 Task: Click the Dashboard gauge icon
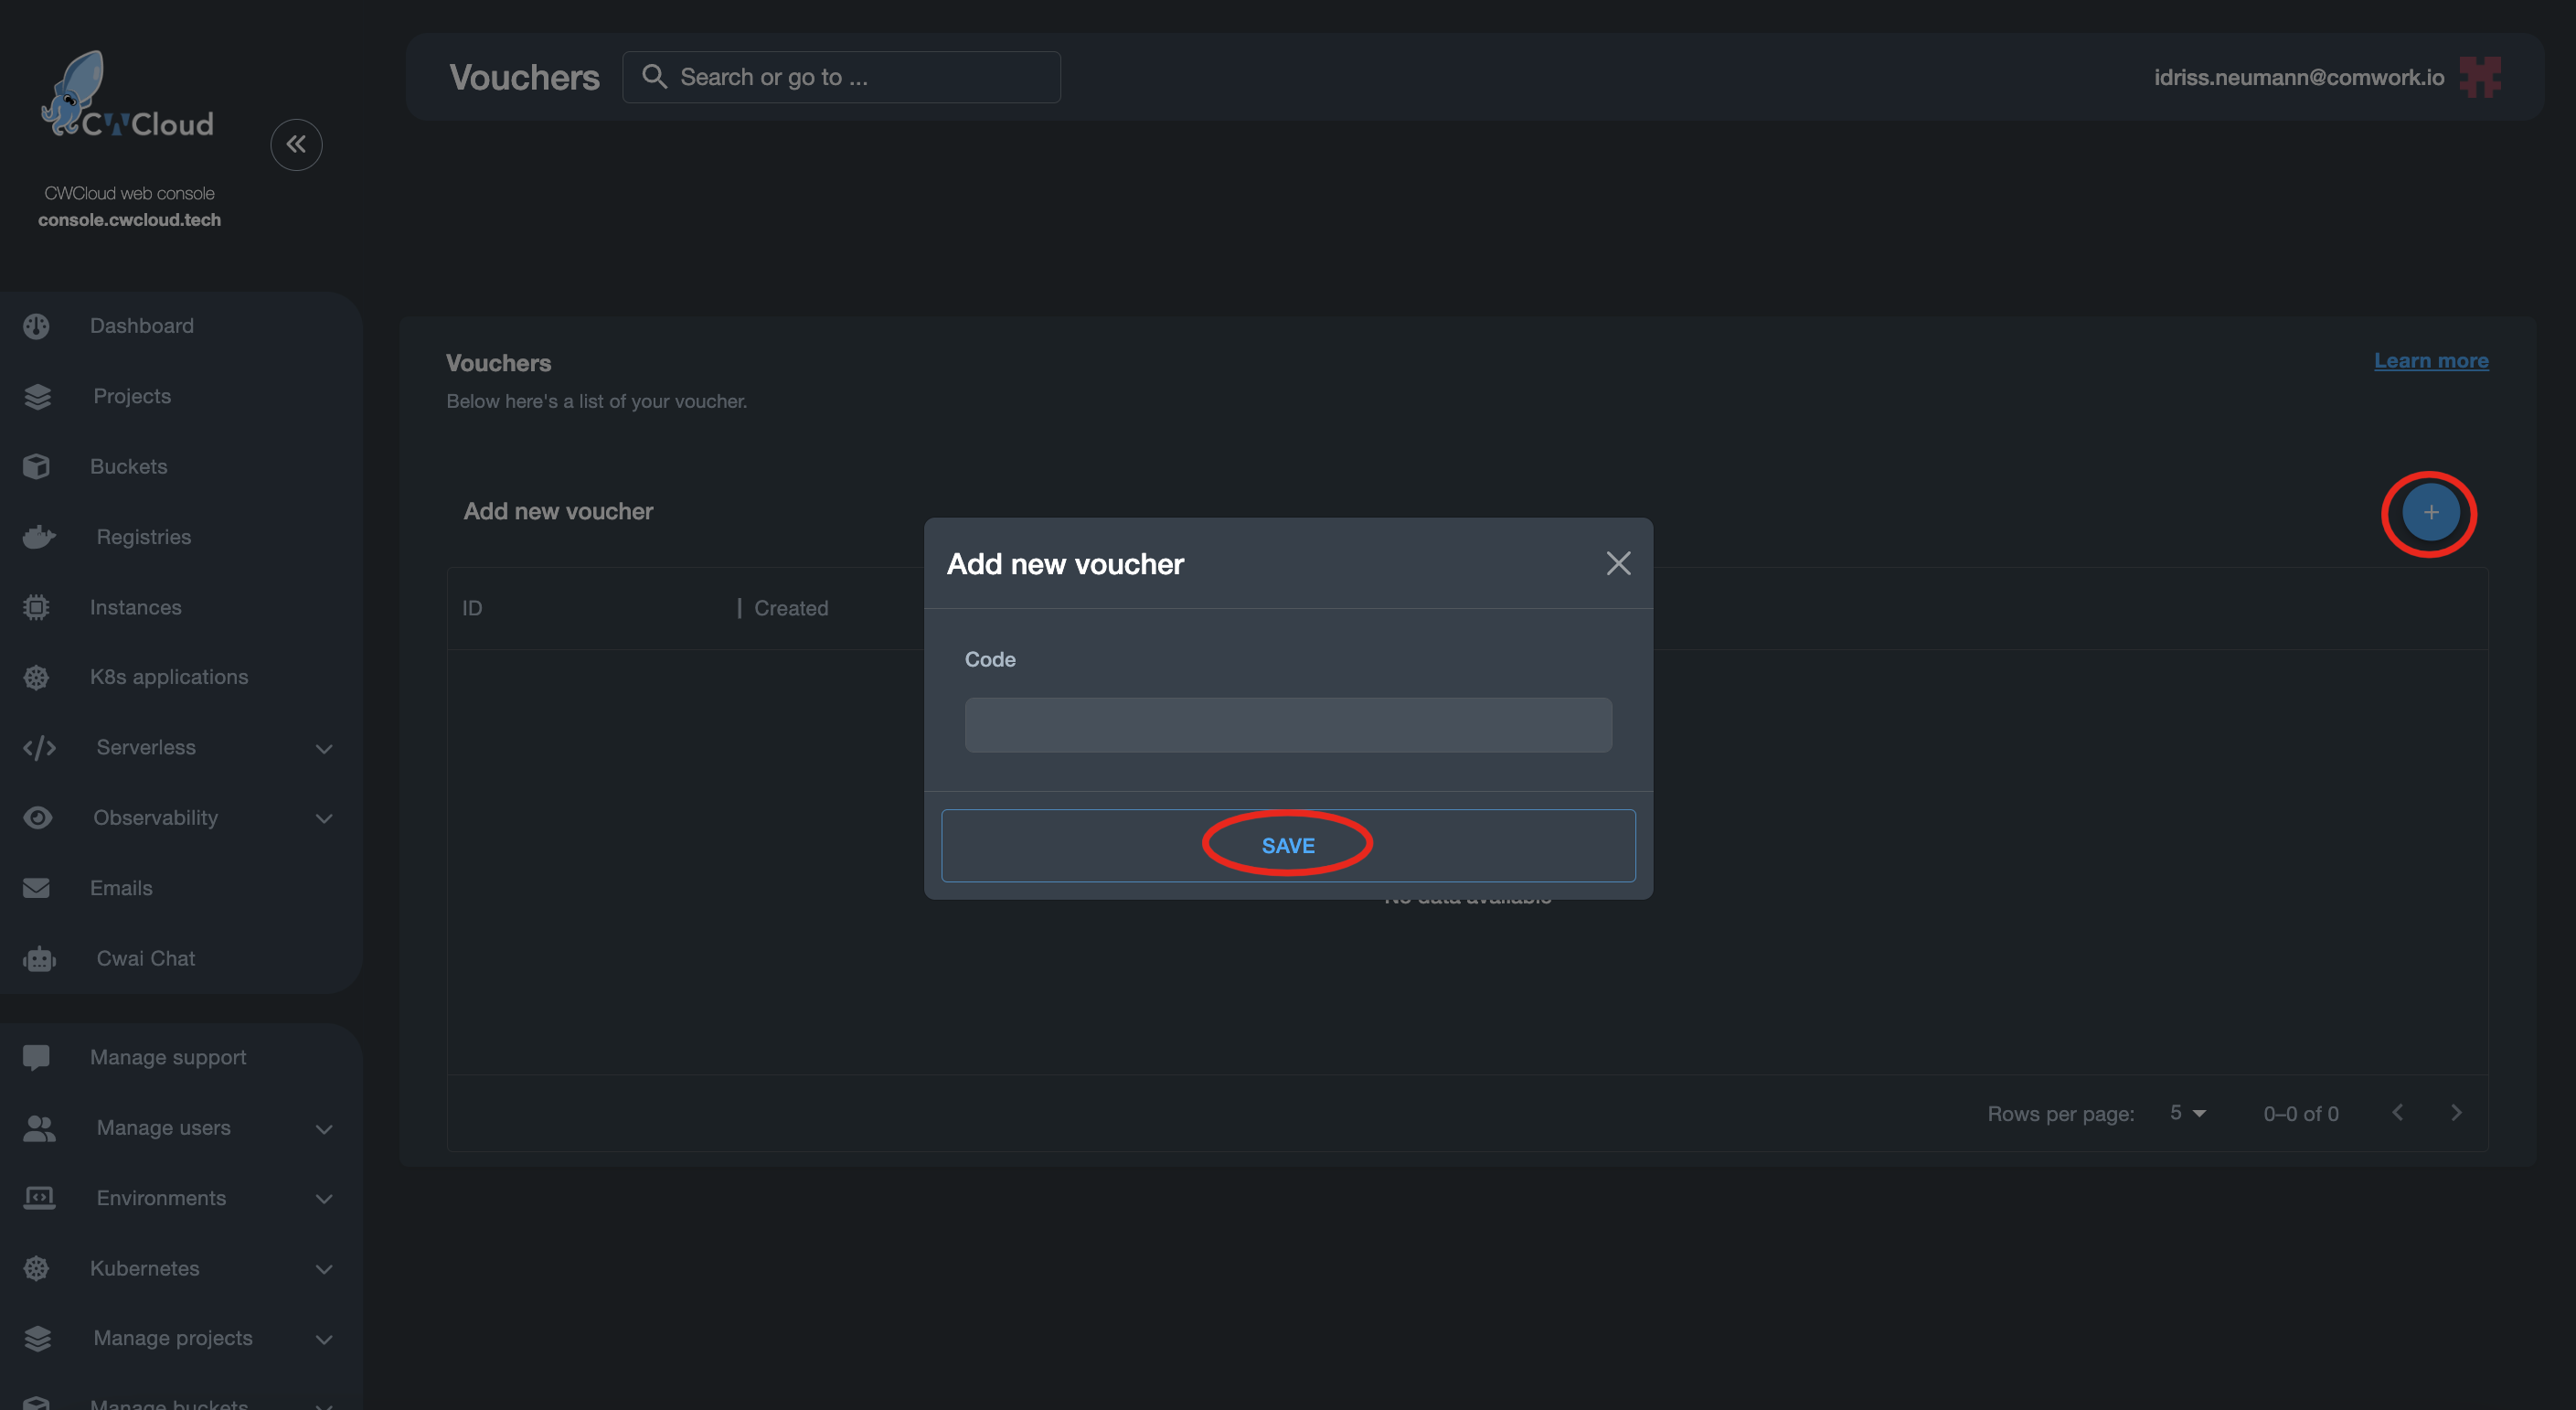[36, 326]
